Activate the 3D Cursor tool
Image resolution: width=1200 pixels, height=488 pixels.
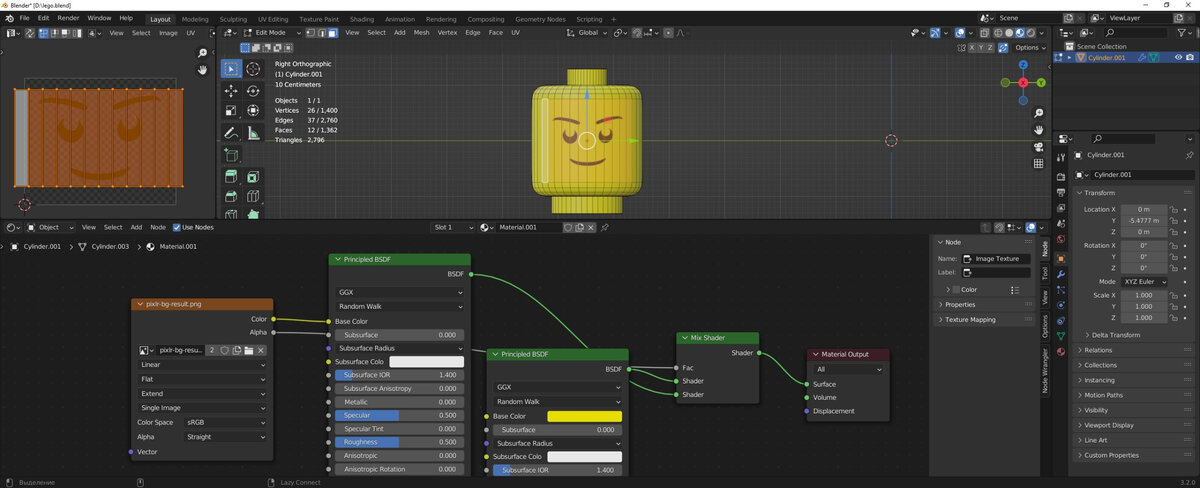(x=253, y=69)
